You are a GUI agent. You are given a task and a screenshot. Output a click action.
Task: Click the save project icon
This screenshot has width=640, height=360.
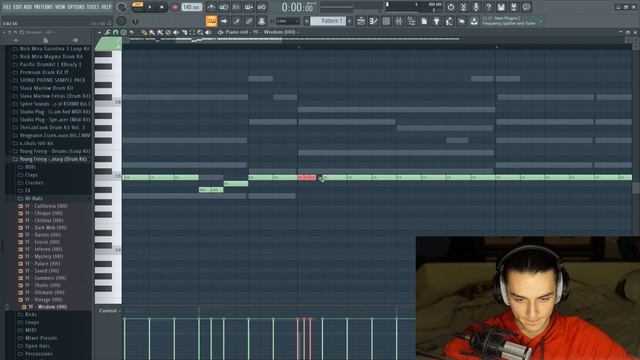[501, 7]
